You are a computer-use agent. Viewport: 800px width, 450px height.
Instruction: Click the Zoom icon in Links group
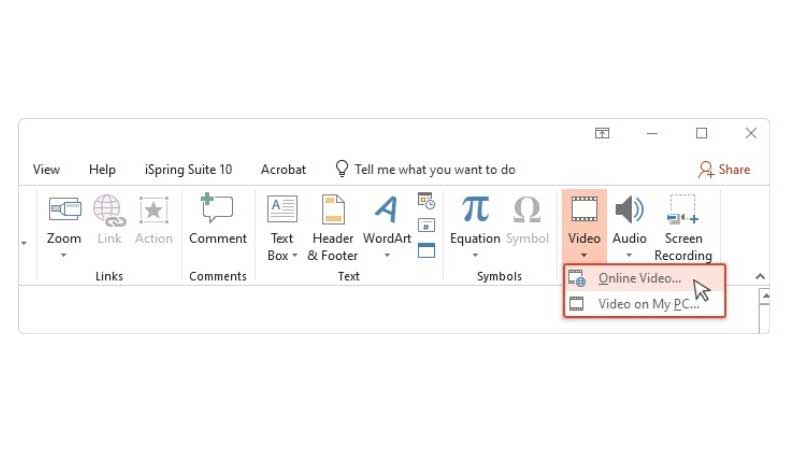coord(64,209)
